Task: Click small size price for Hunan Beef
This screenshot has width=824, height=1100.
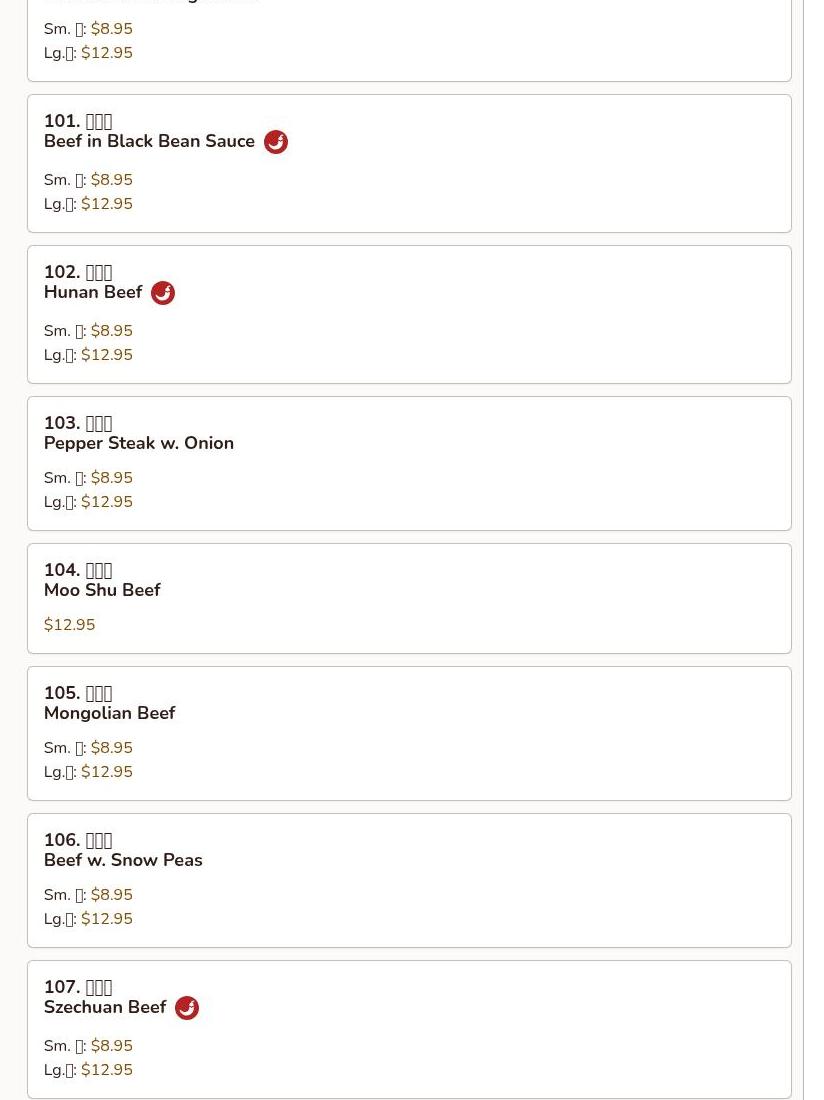Action: point(111,331)
